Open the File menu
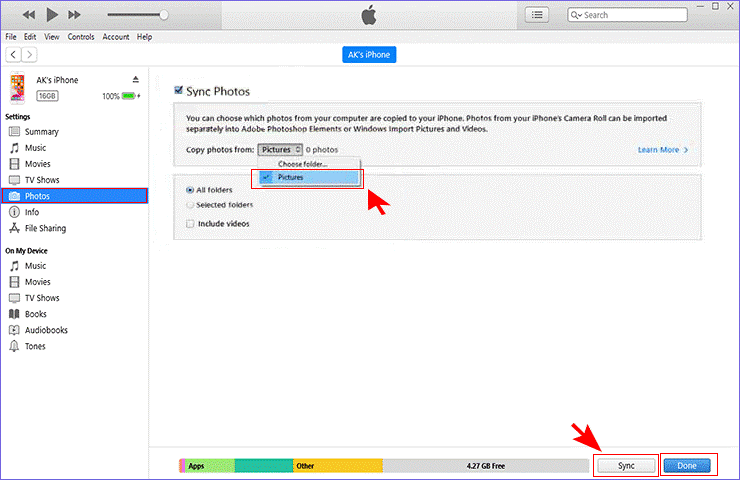Image resolution: width=740 pixels, height=480 pixels. point(11,37)
